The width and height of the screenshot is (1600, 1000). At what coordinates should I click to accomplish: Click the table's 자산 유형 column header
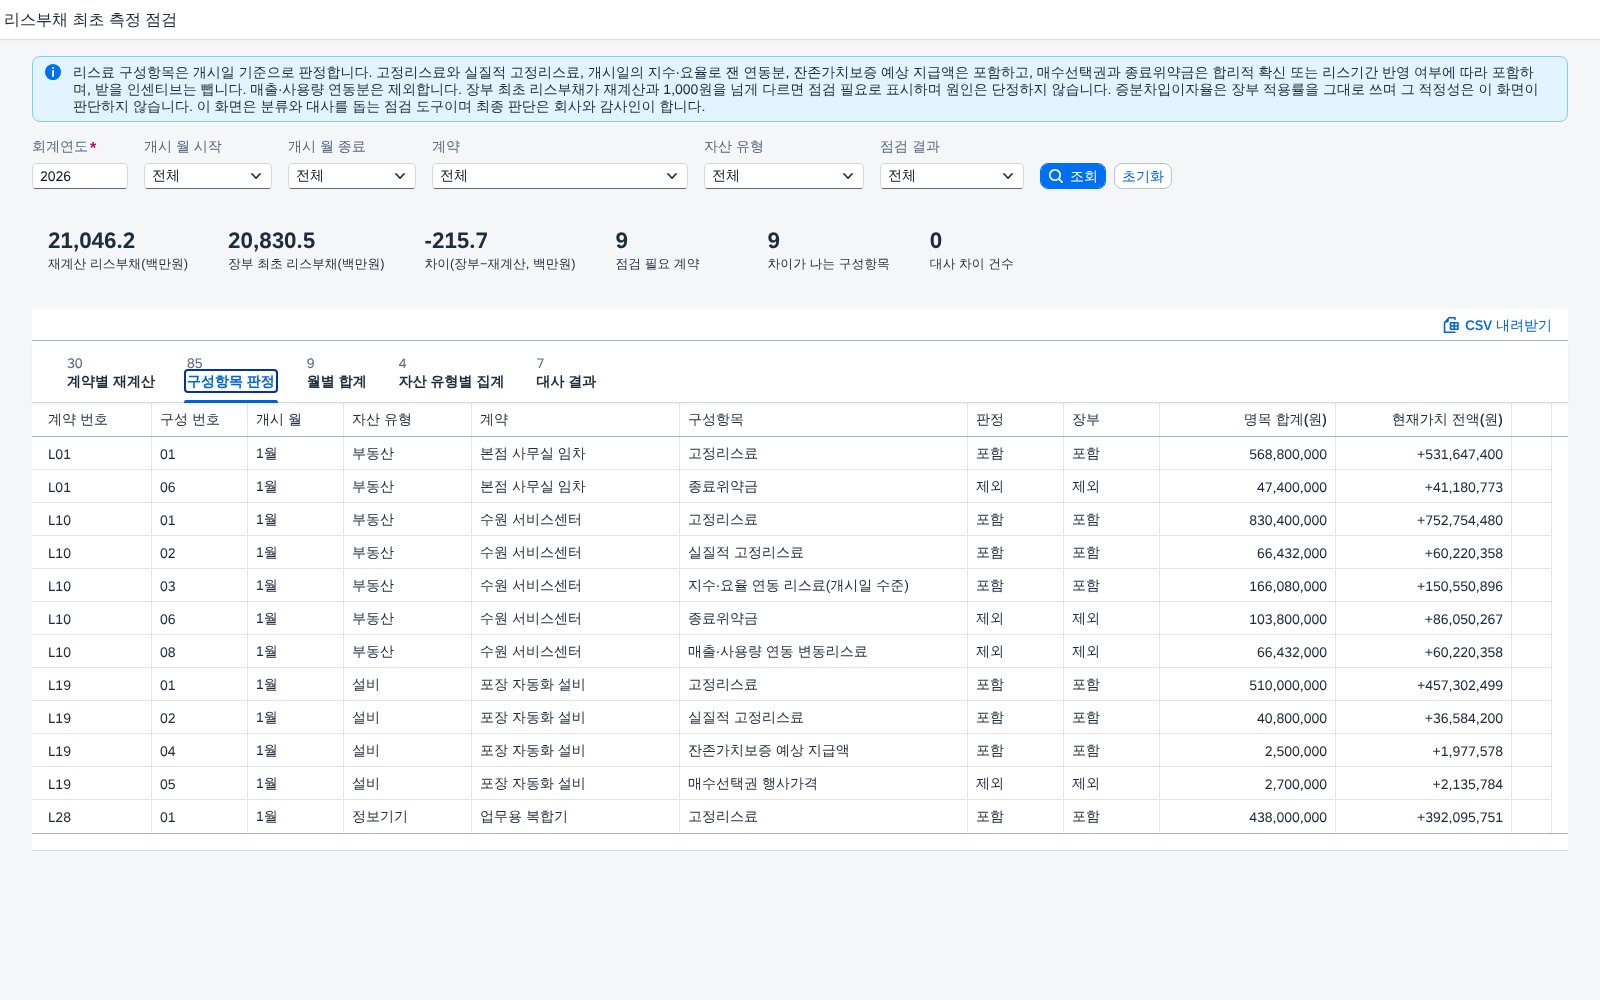click(408, 420)
